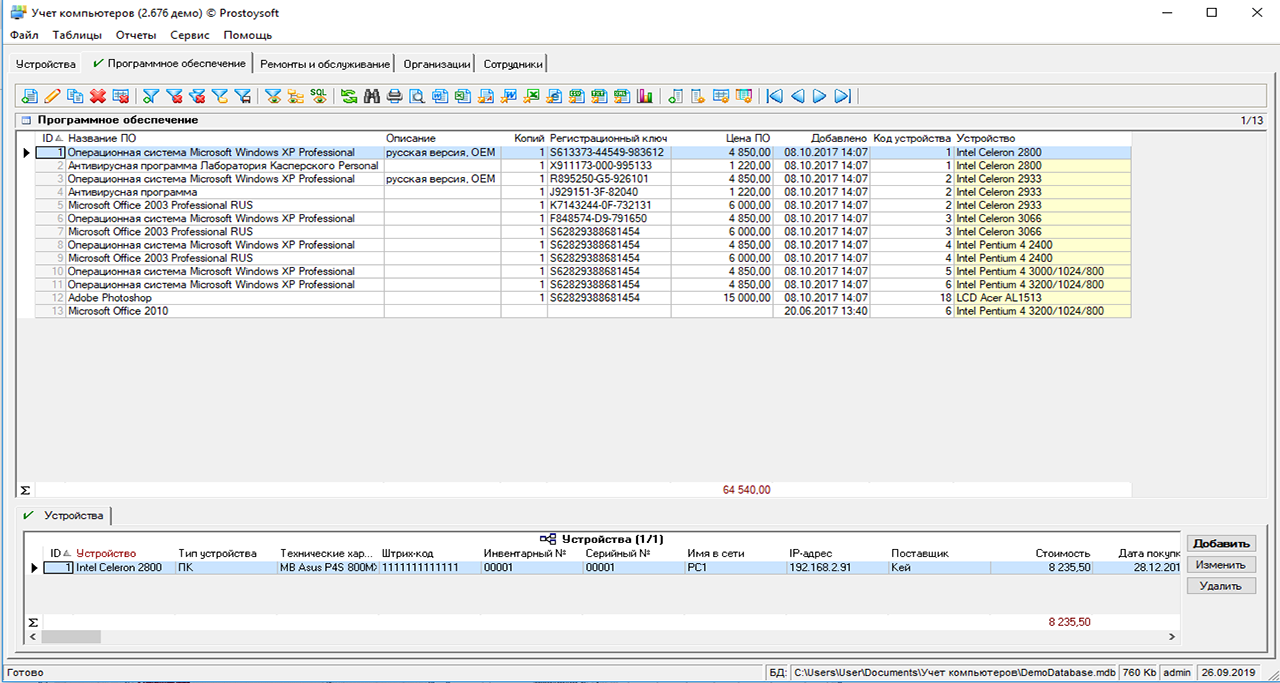Click the 192.168.2.91 IP address cell
This screenshot has width=1280, height=683.
[838, 567]
